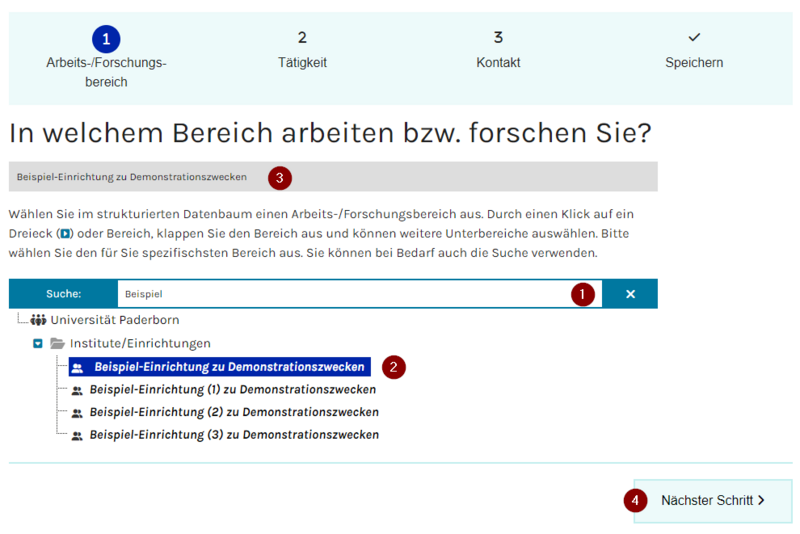Image resolution: width=800 pixels, height=534 pixels.
Task: Click the group icon of the highlighted Beispiel-Einrichtung
Action: coord(78,367)
